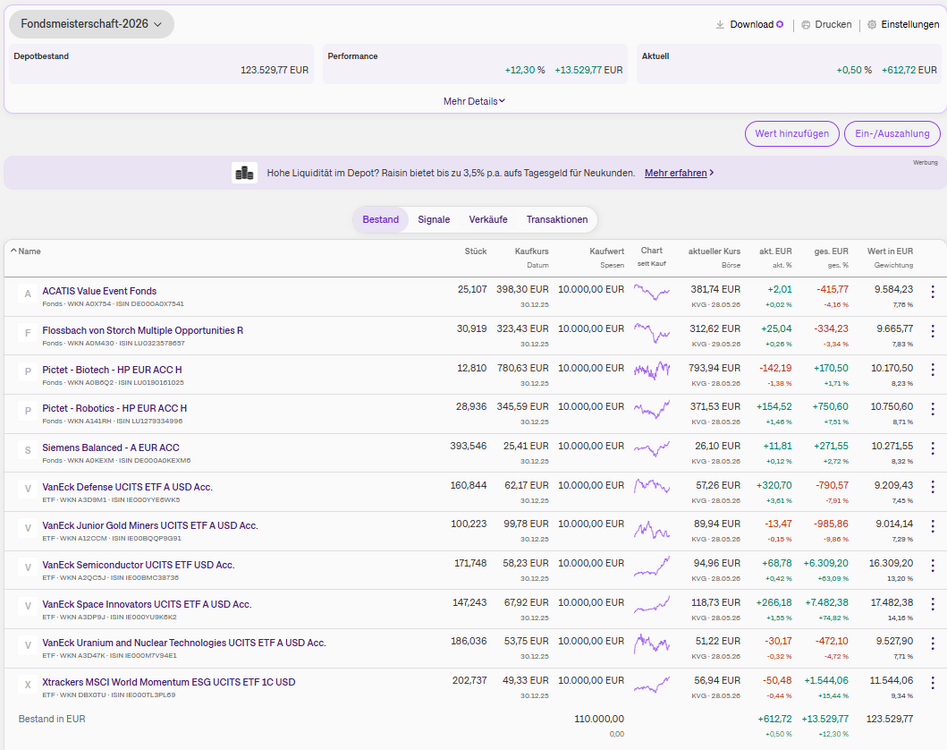
Task: Open VanEck Semiconductor UCITS ETF link
Action: tap(138, 565)
